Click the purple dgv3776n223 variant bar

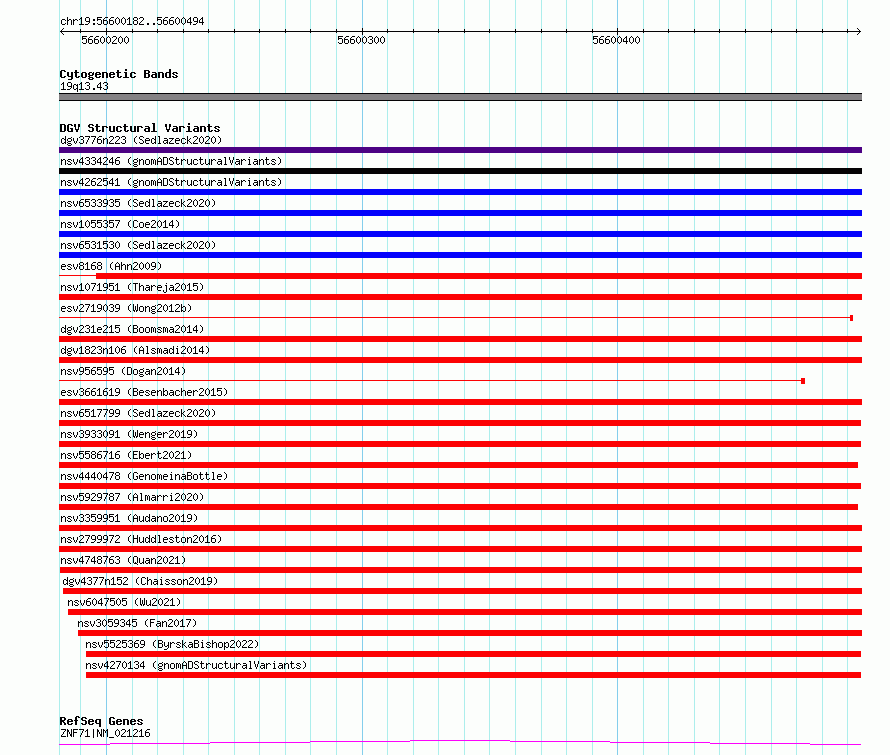tap(460, 150)
